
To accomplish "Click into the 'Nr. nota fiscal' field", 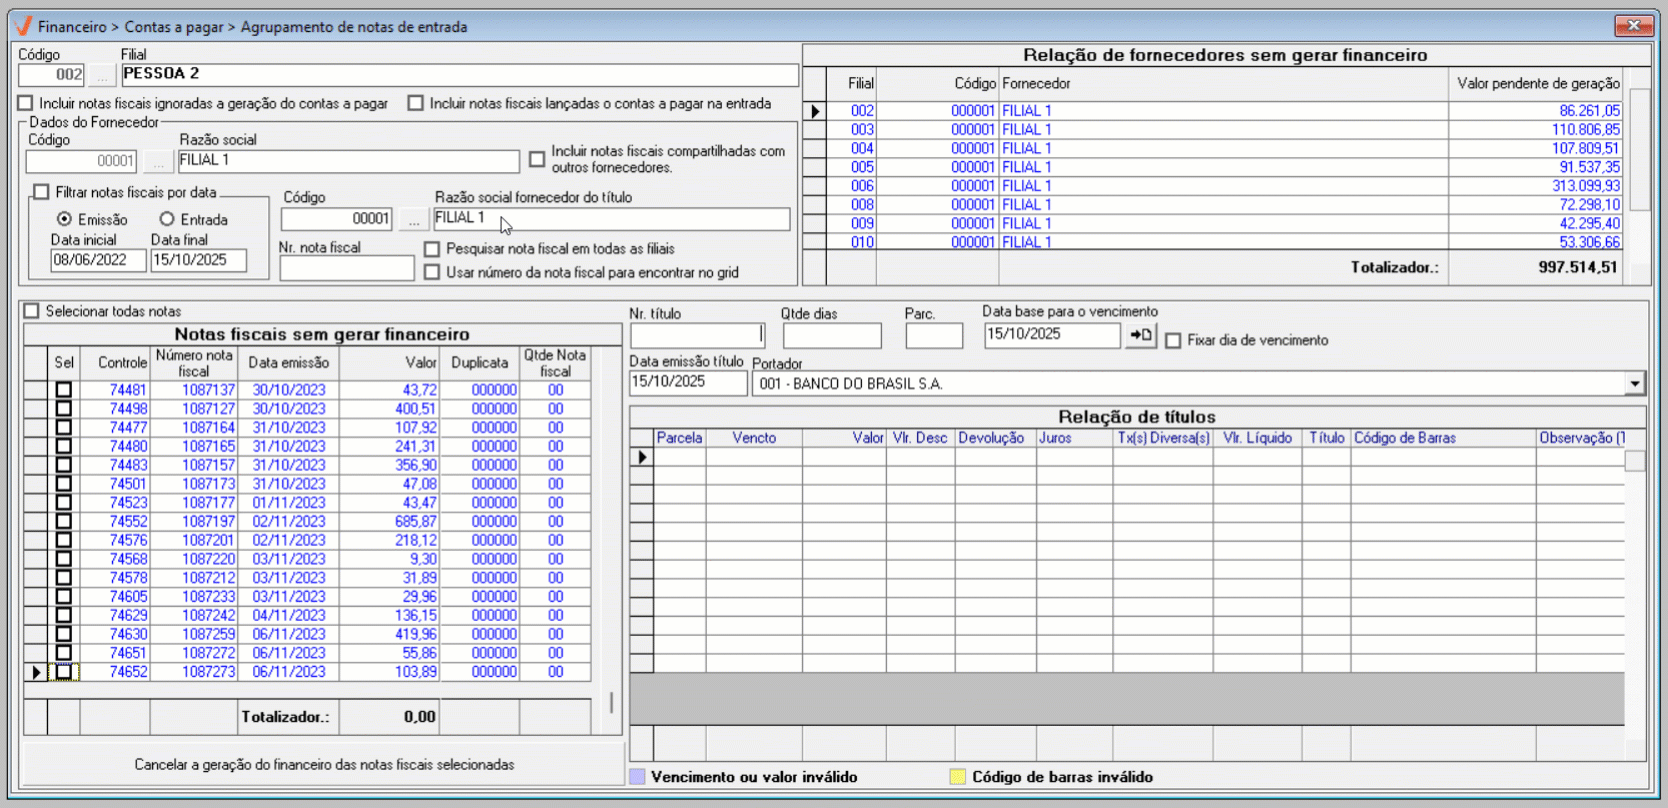I will click(x=346, y=268).
